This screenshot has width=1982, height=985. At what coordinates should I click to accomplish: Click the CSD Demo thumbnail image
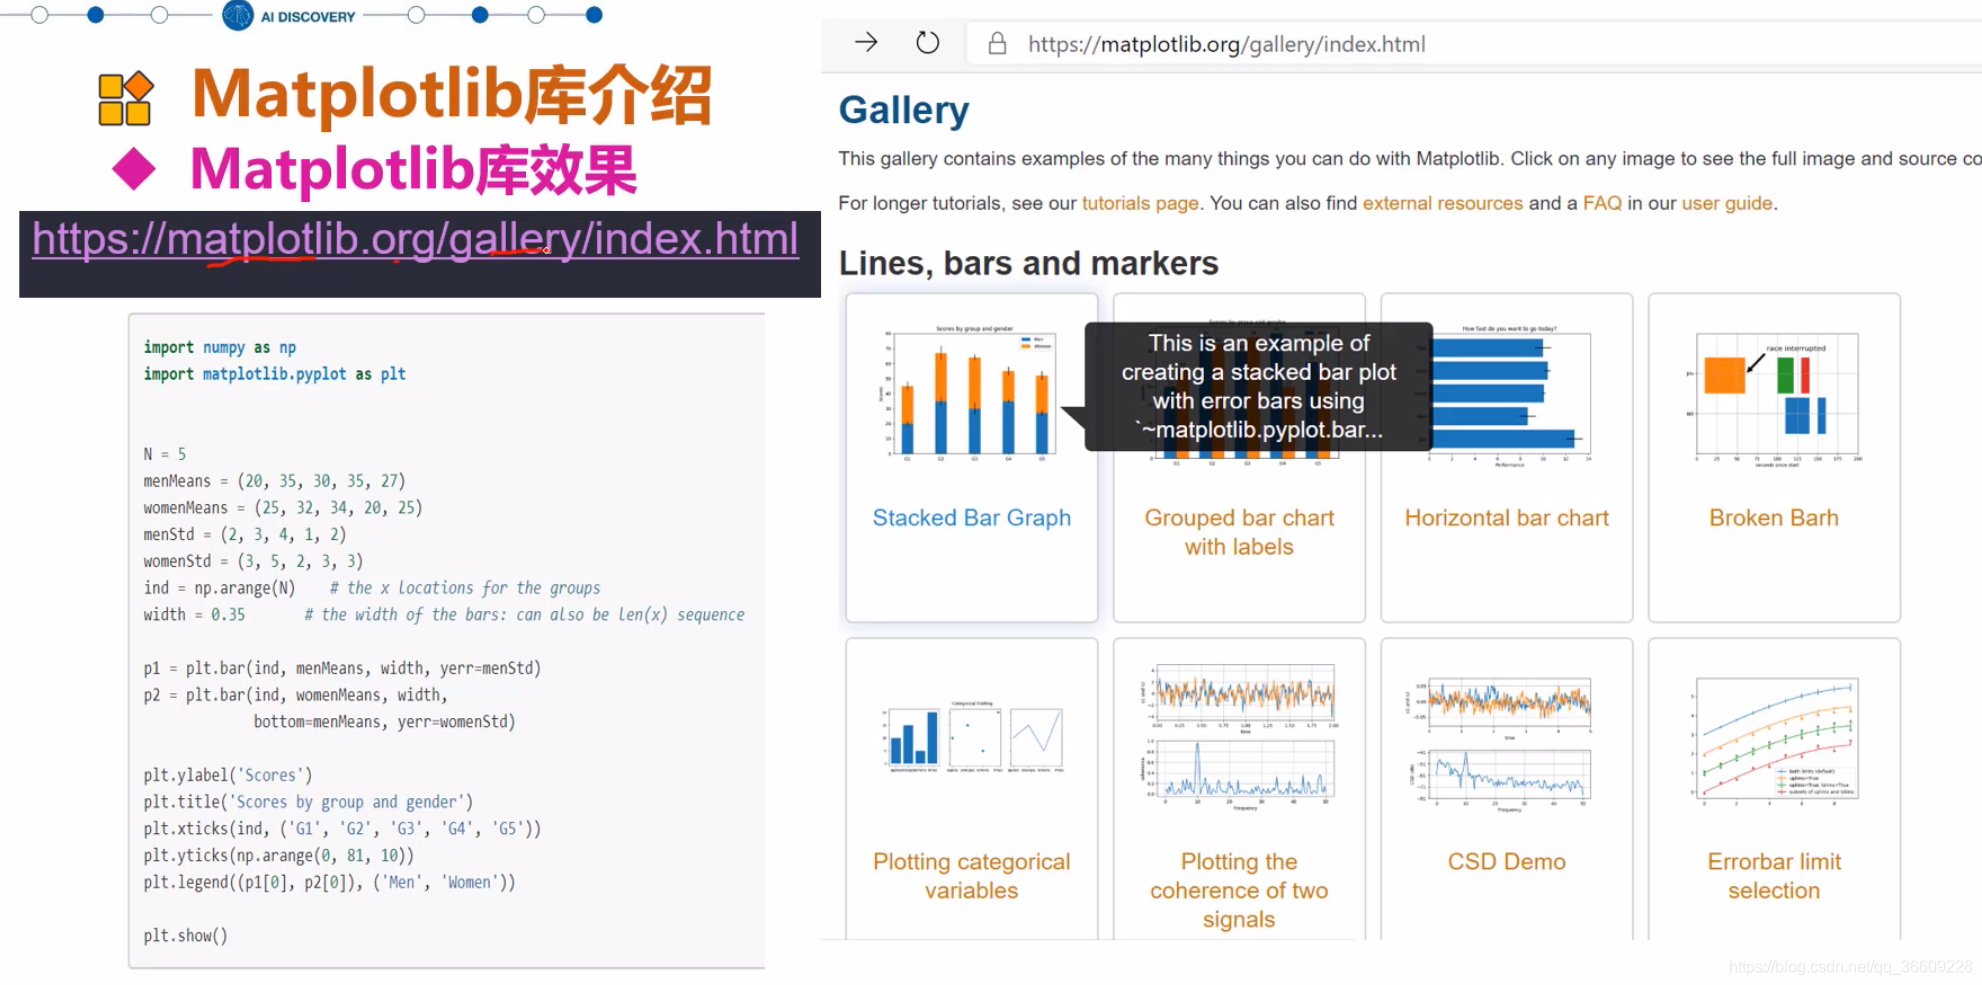[1500, 745]
